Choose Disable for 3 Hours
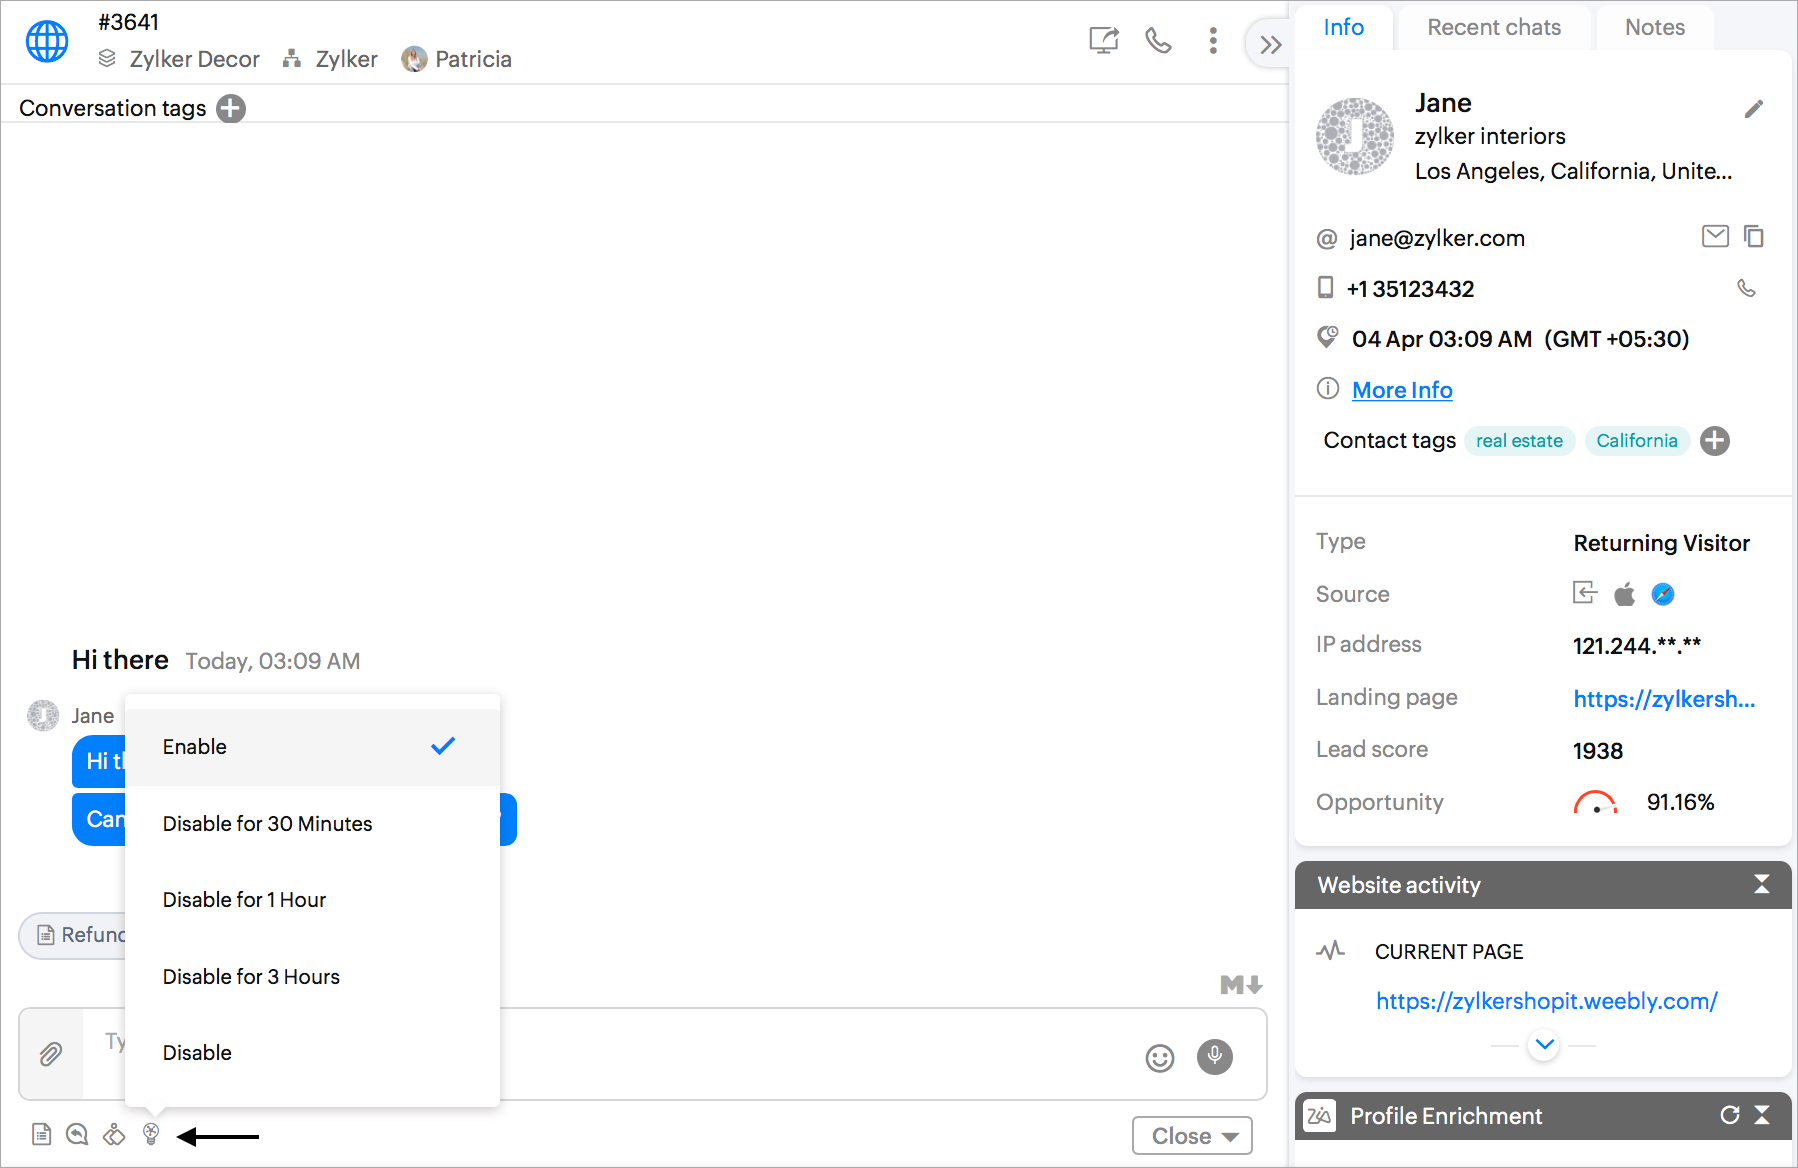Screen dimensions: 1798x1168 312,977
